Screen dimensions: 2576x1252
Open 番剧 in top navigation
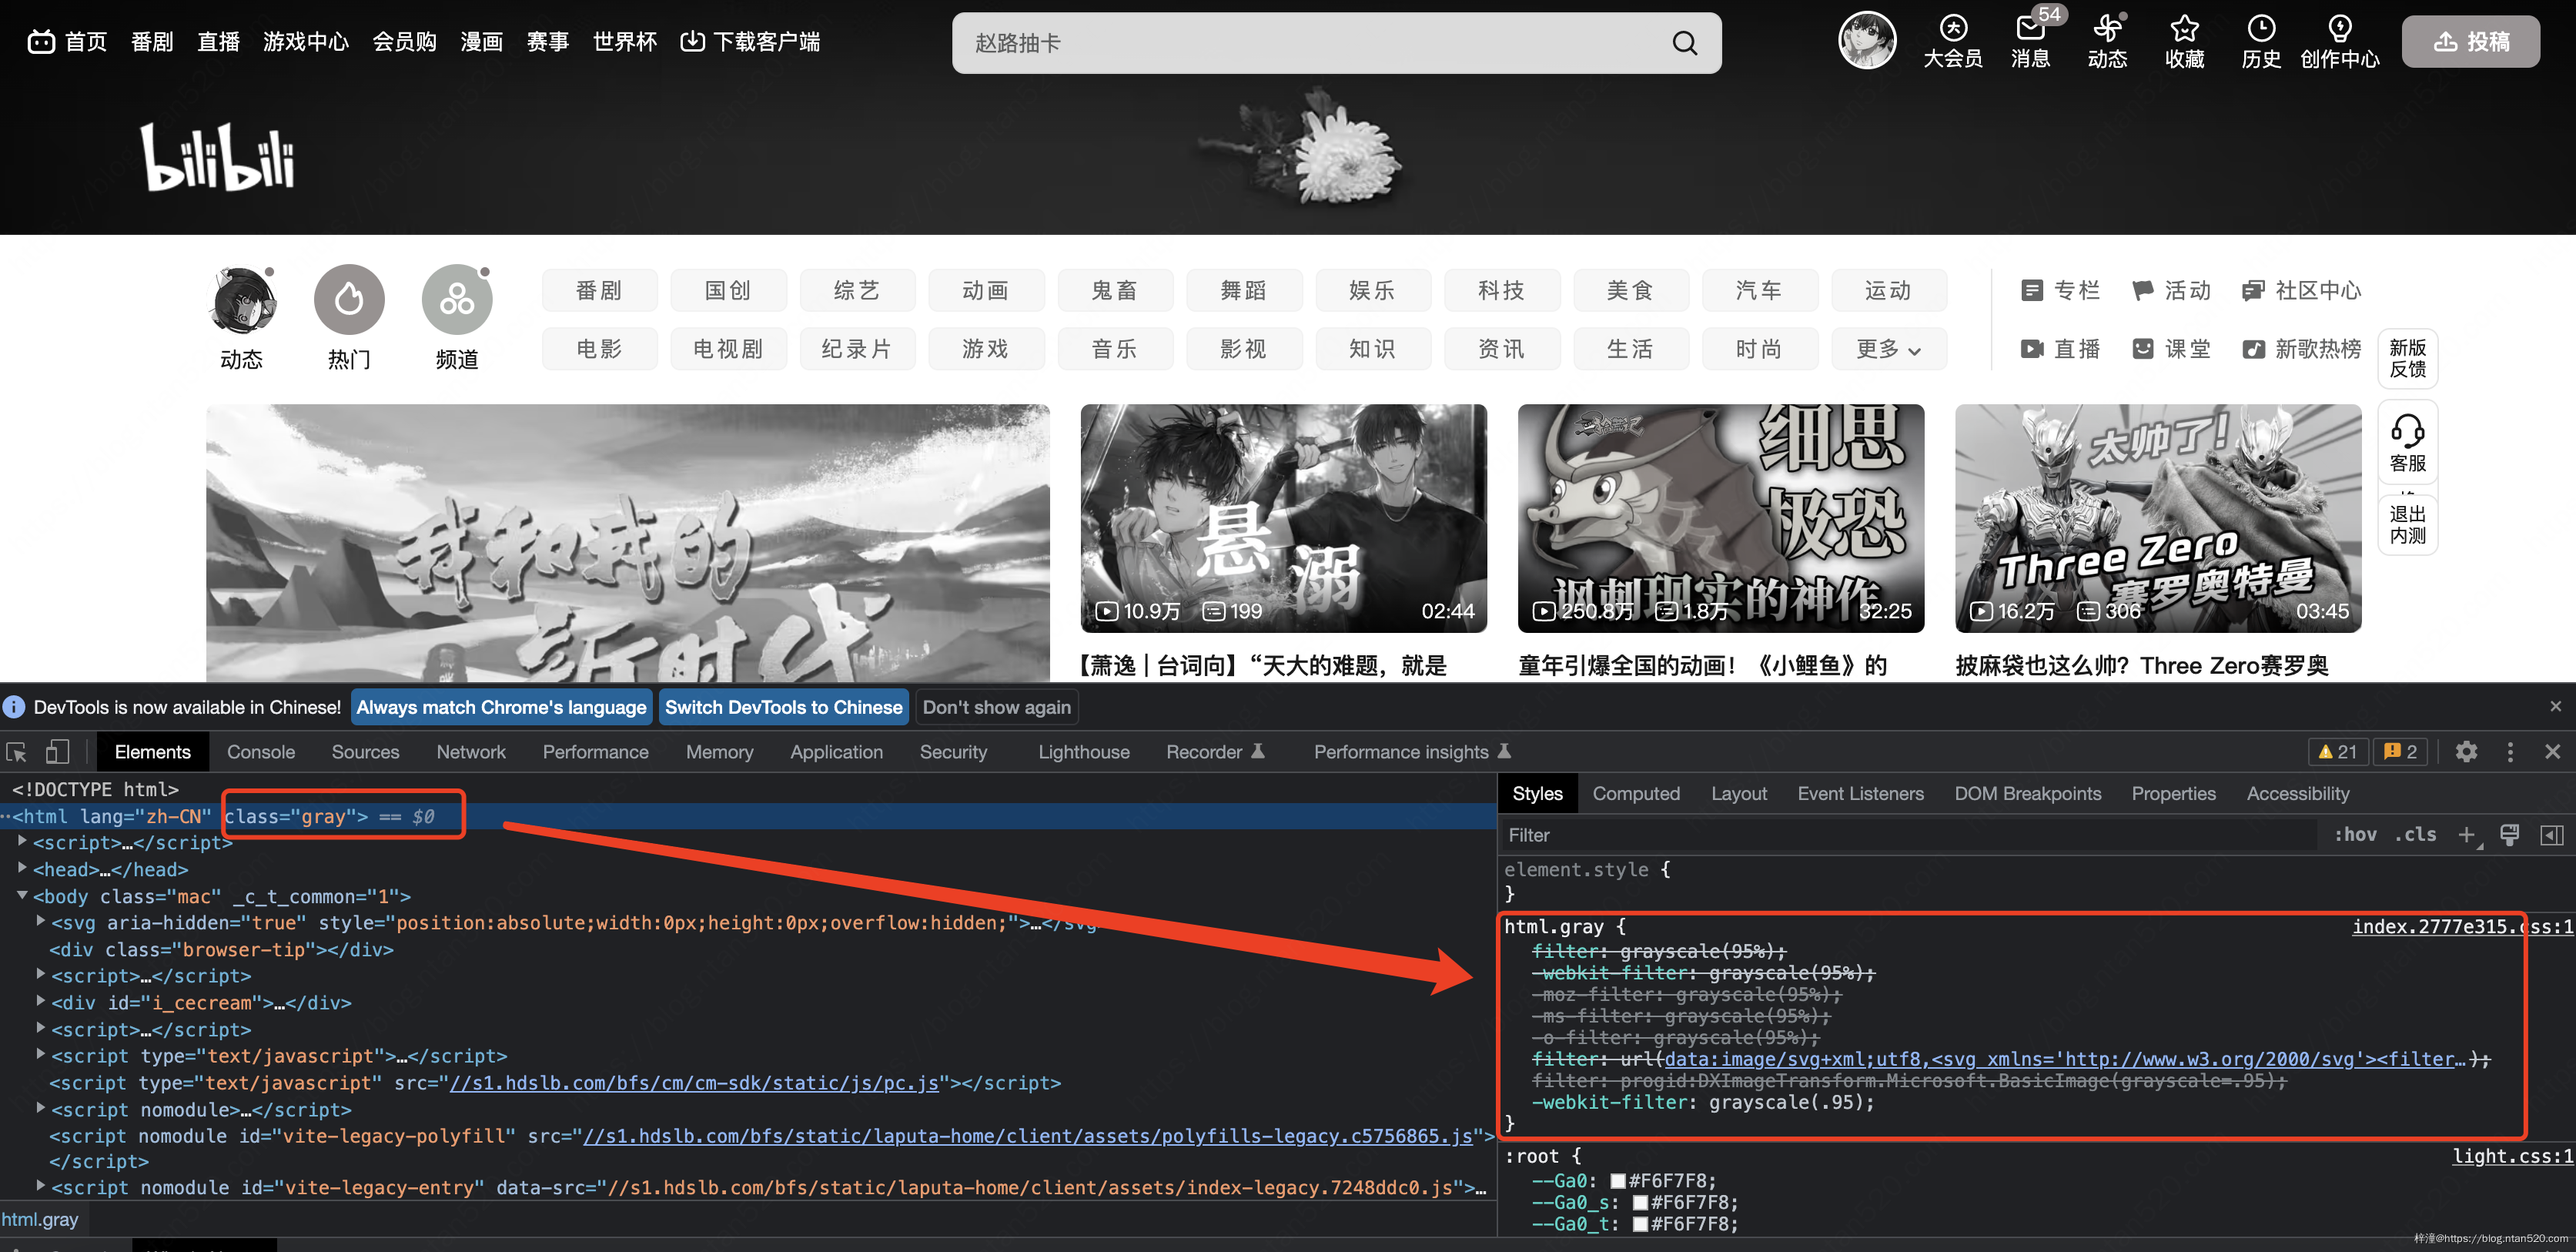coord(152,42)
